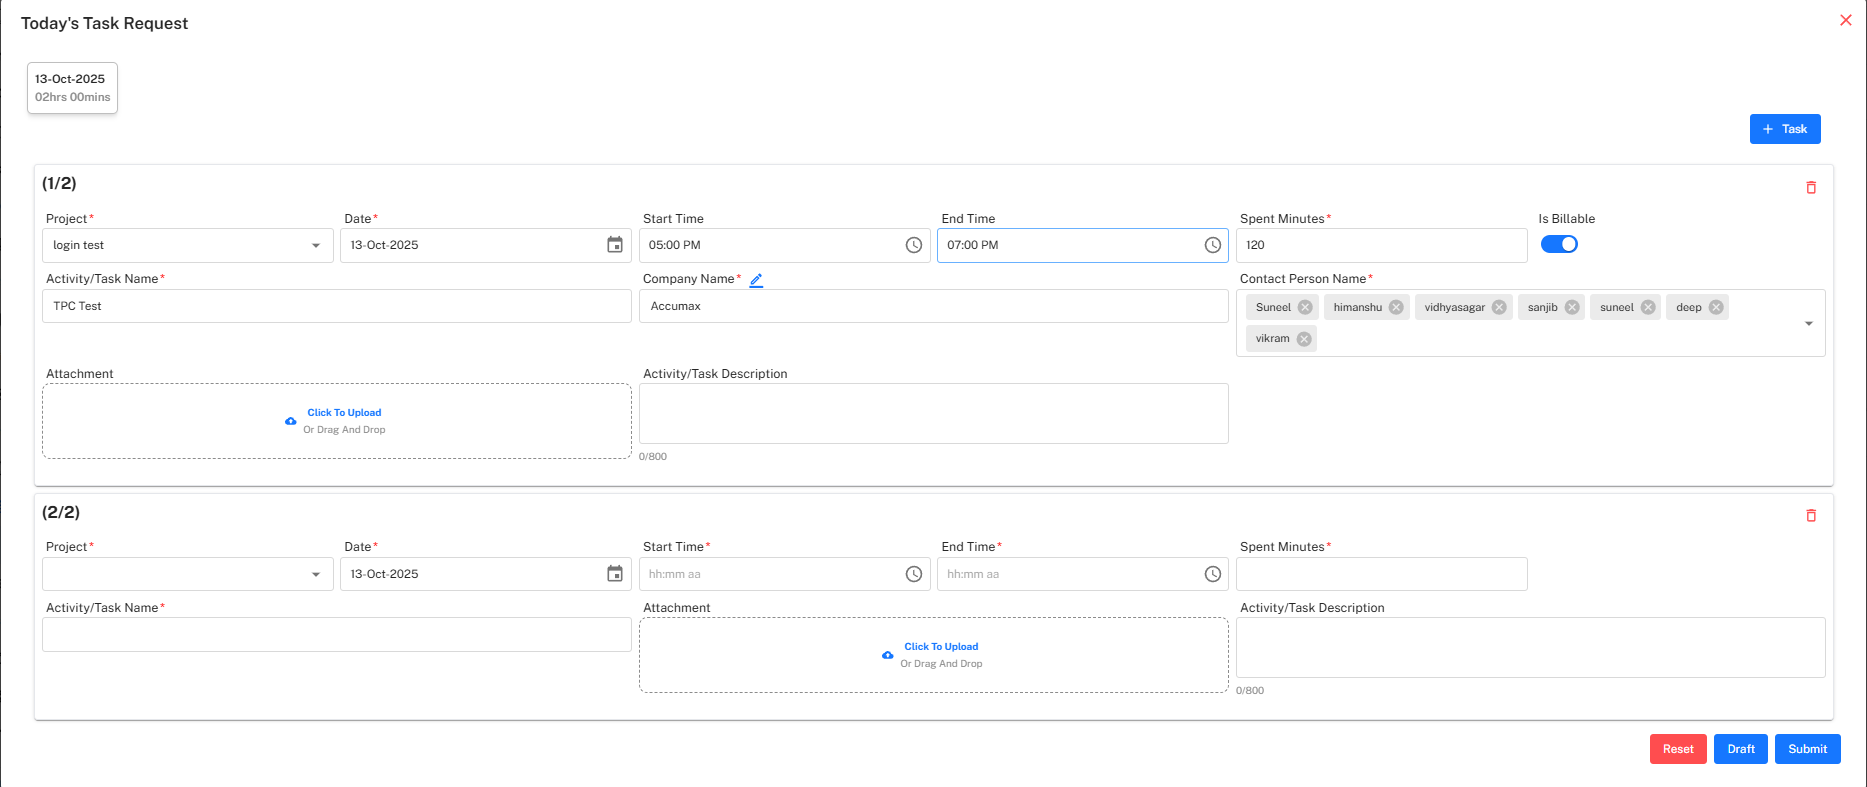Select the 13-Oct-2025 date card
The height and width of the screenshot is (787, 1867).
point(72,88)
